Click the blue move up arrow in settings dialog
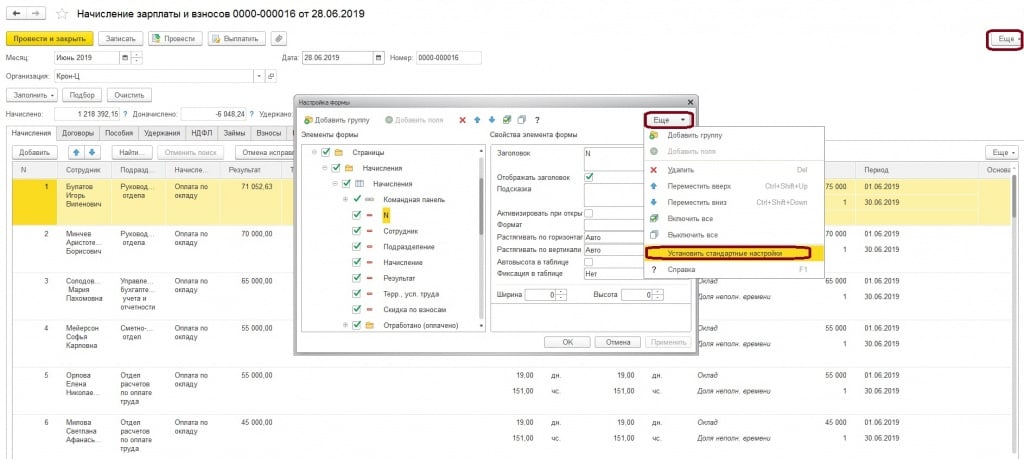1024x459 pixels. pos(477,120)
